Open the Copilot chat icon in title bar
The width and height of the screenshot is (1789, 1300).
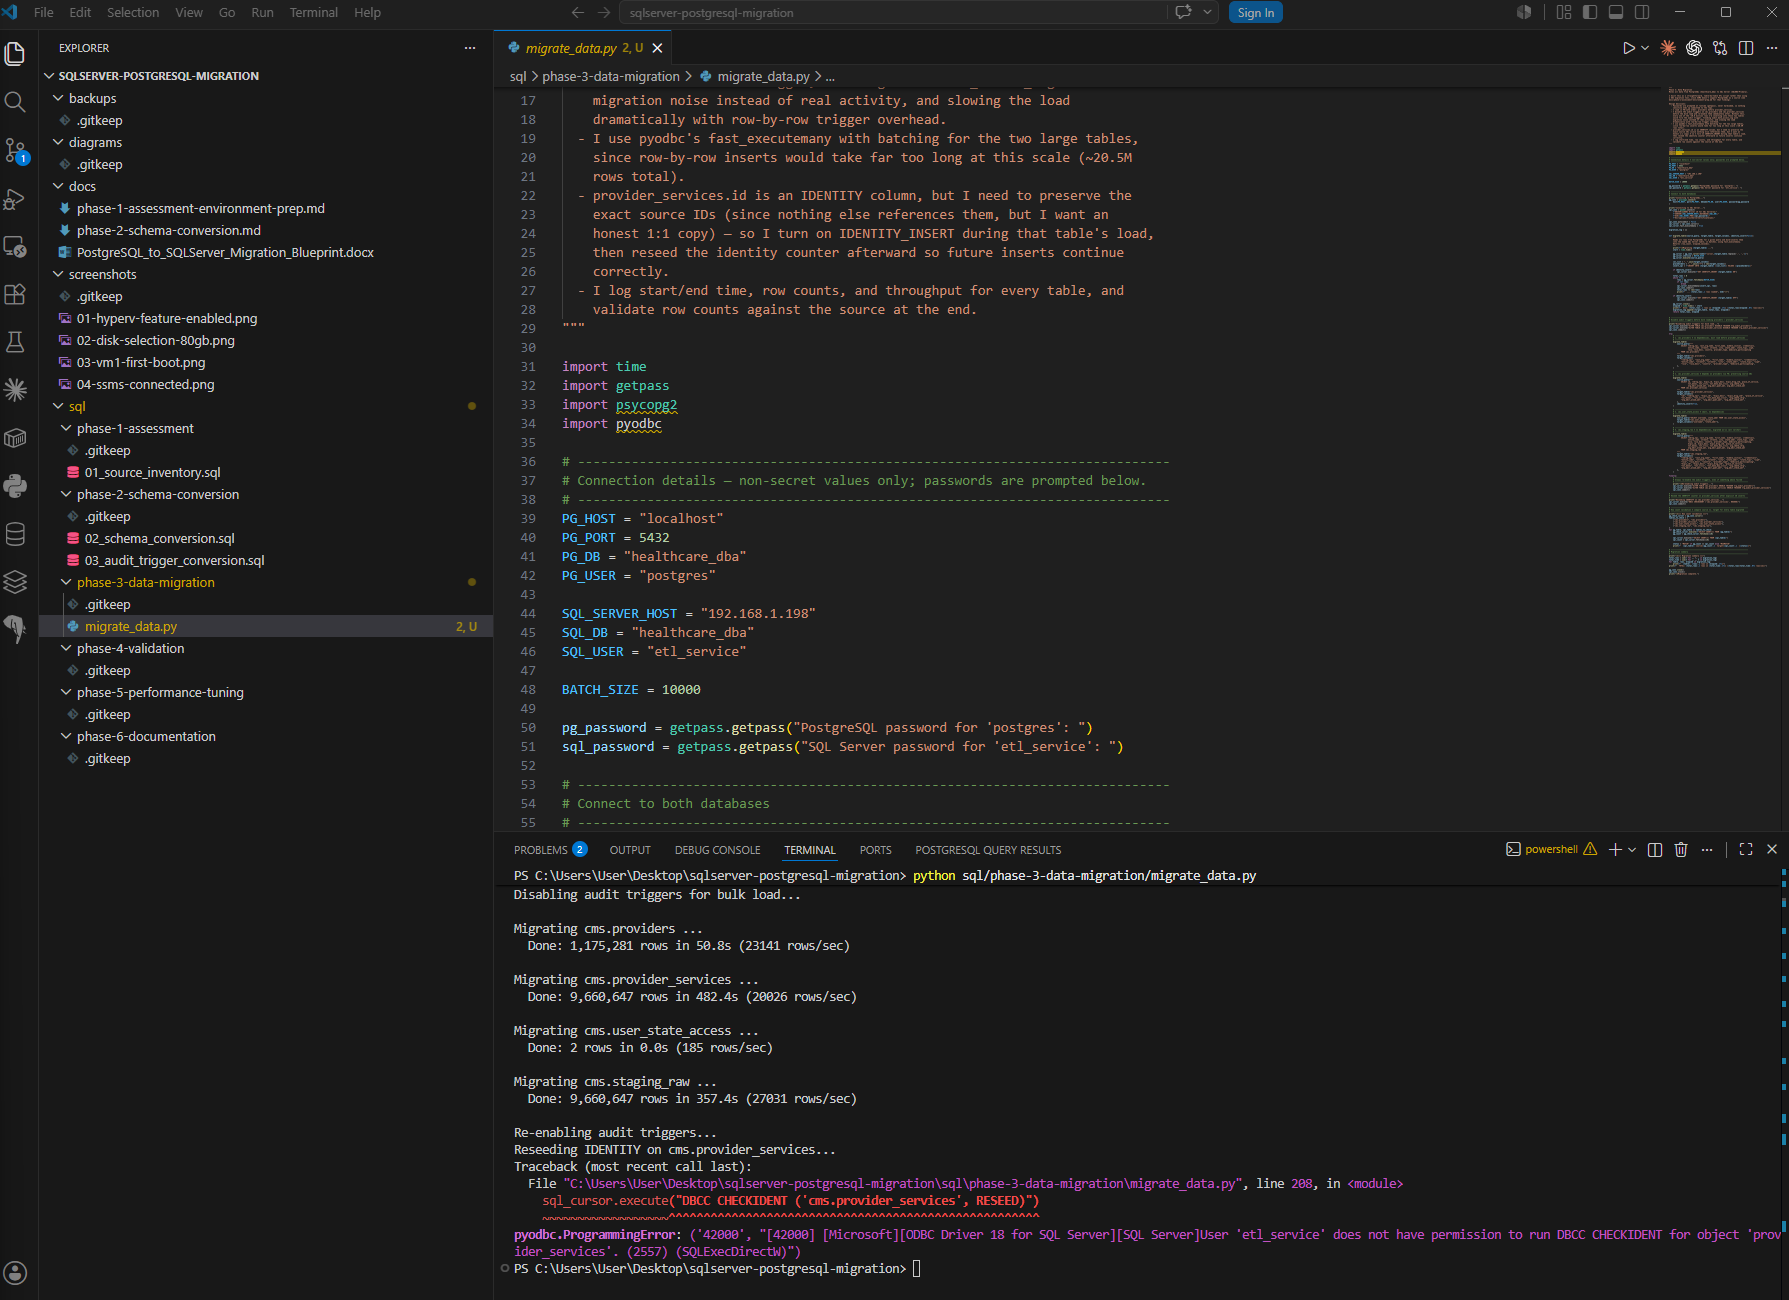click(x=1184, y=12)
